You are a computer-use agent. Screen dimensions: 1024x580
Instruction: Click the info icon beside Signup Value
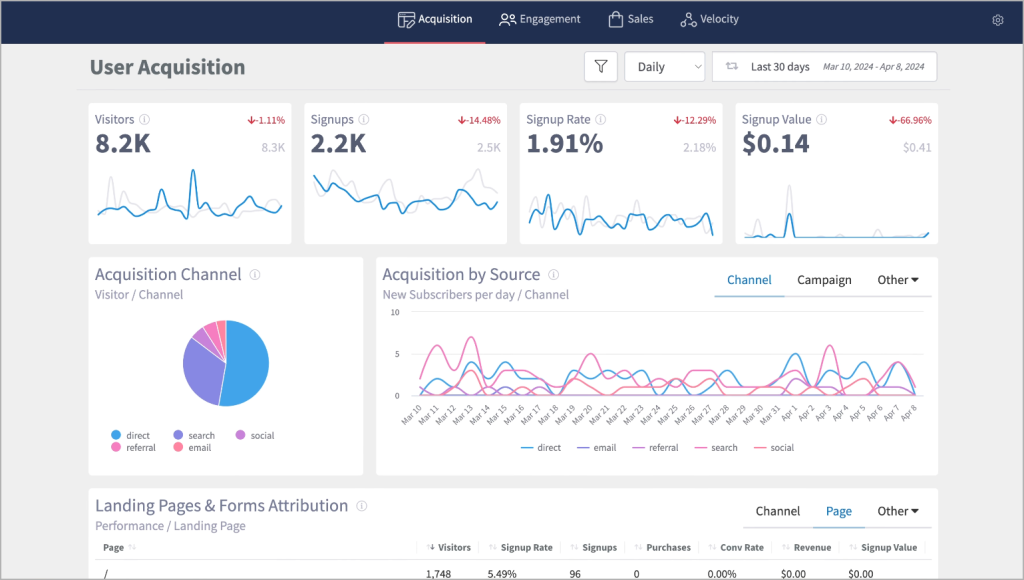point(821,120)
